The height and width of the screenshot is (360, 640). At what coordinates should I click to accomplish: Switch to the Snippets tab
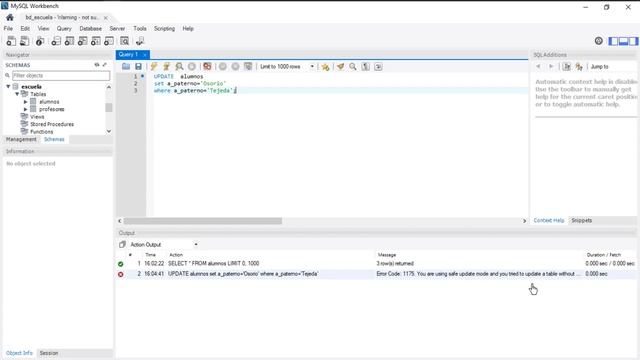coord(582,220)
